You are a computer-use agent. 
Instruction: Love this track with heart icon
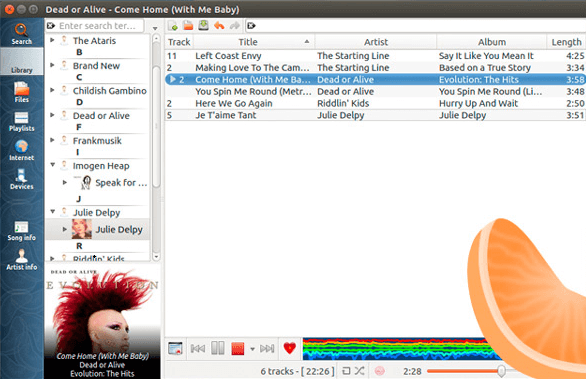[x=290, y=348]
